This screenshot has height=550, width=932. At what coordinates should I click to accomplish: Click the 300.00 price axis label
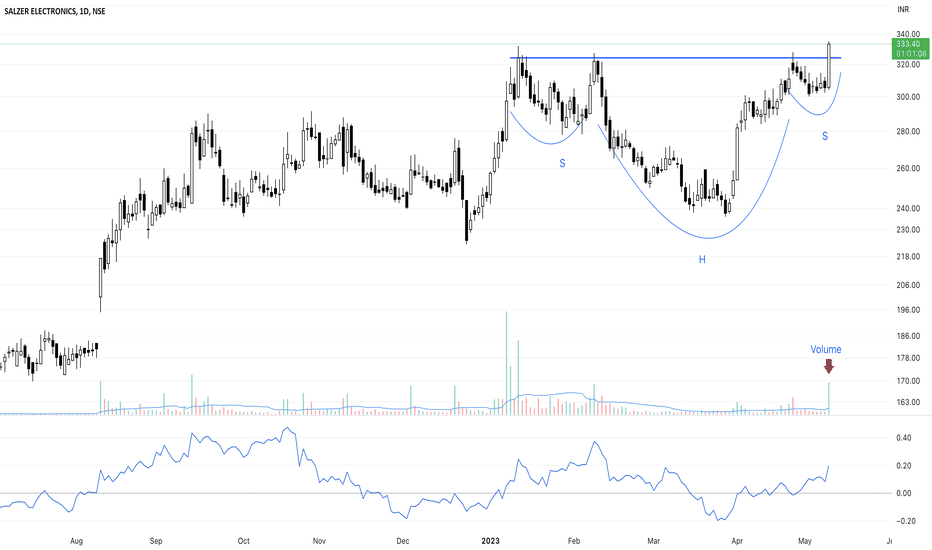pyautogui.click(x=908, y=97)
